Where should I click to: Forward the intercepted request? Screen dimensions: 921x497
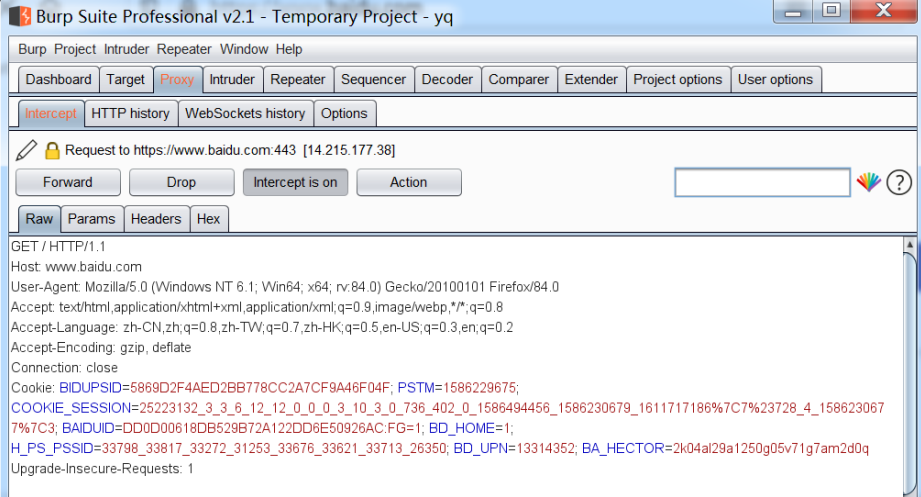tap(68, 182)
